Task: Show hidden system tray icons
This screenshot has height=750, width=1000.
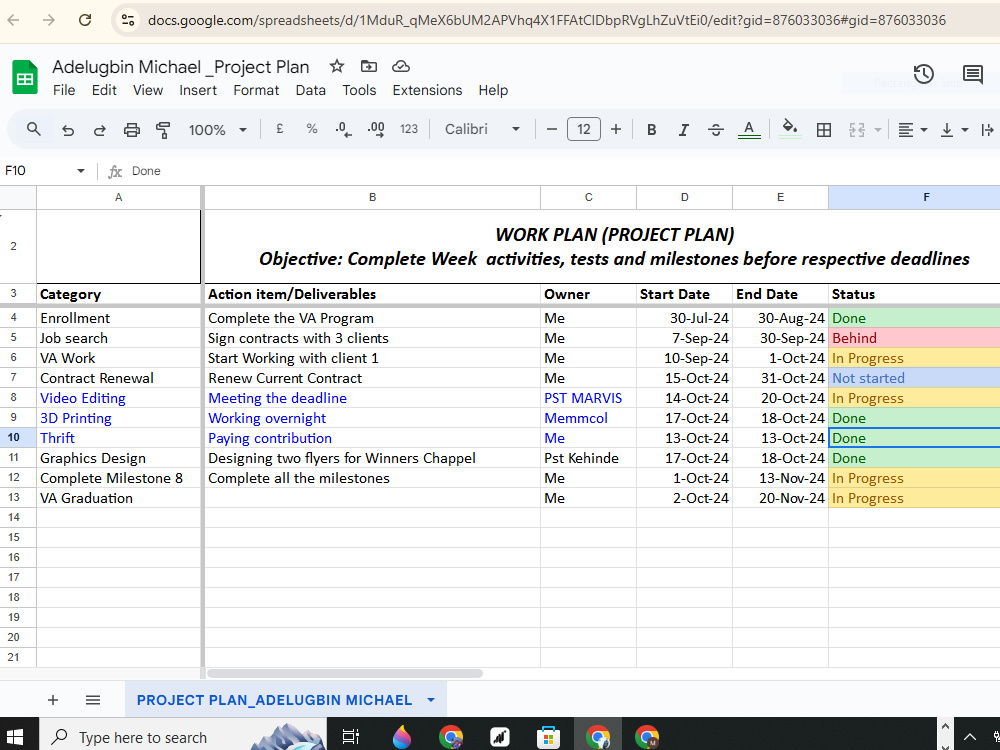Action: pos(970,737)
